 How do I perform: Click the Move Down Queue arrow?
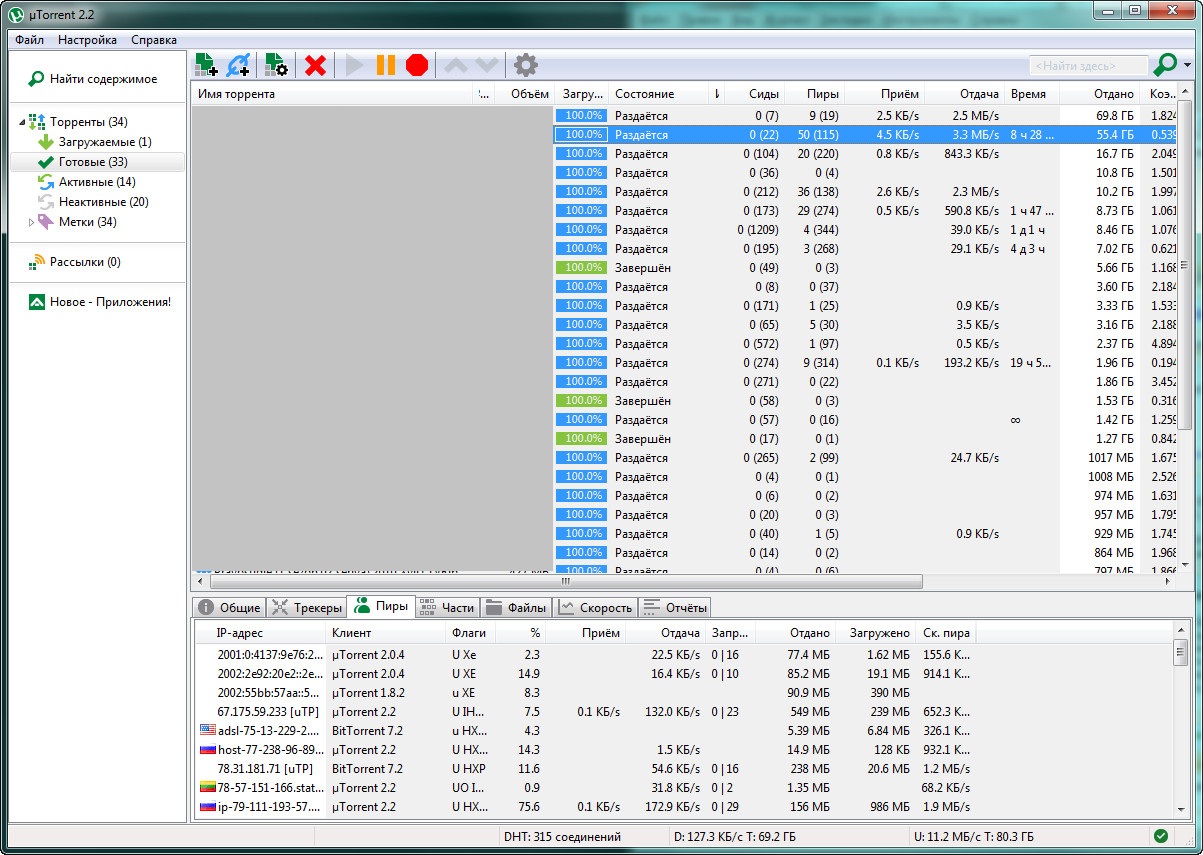pos(486,66)
